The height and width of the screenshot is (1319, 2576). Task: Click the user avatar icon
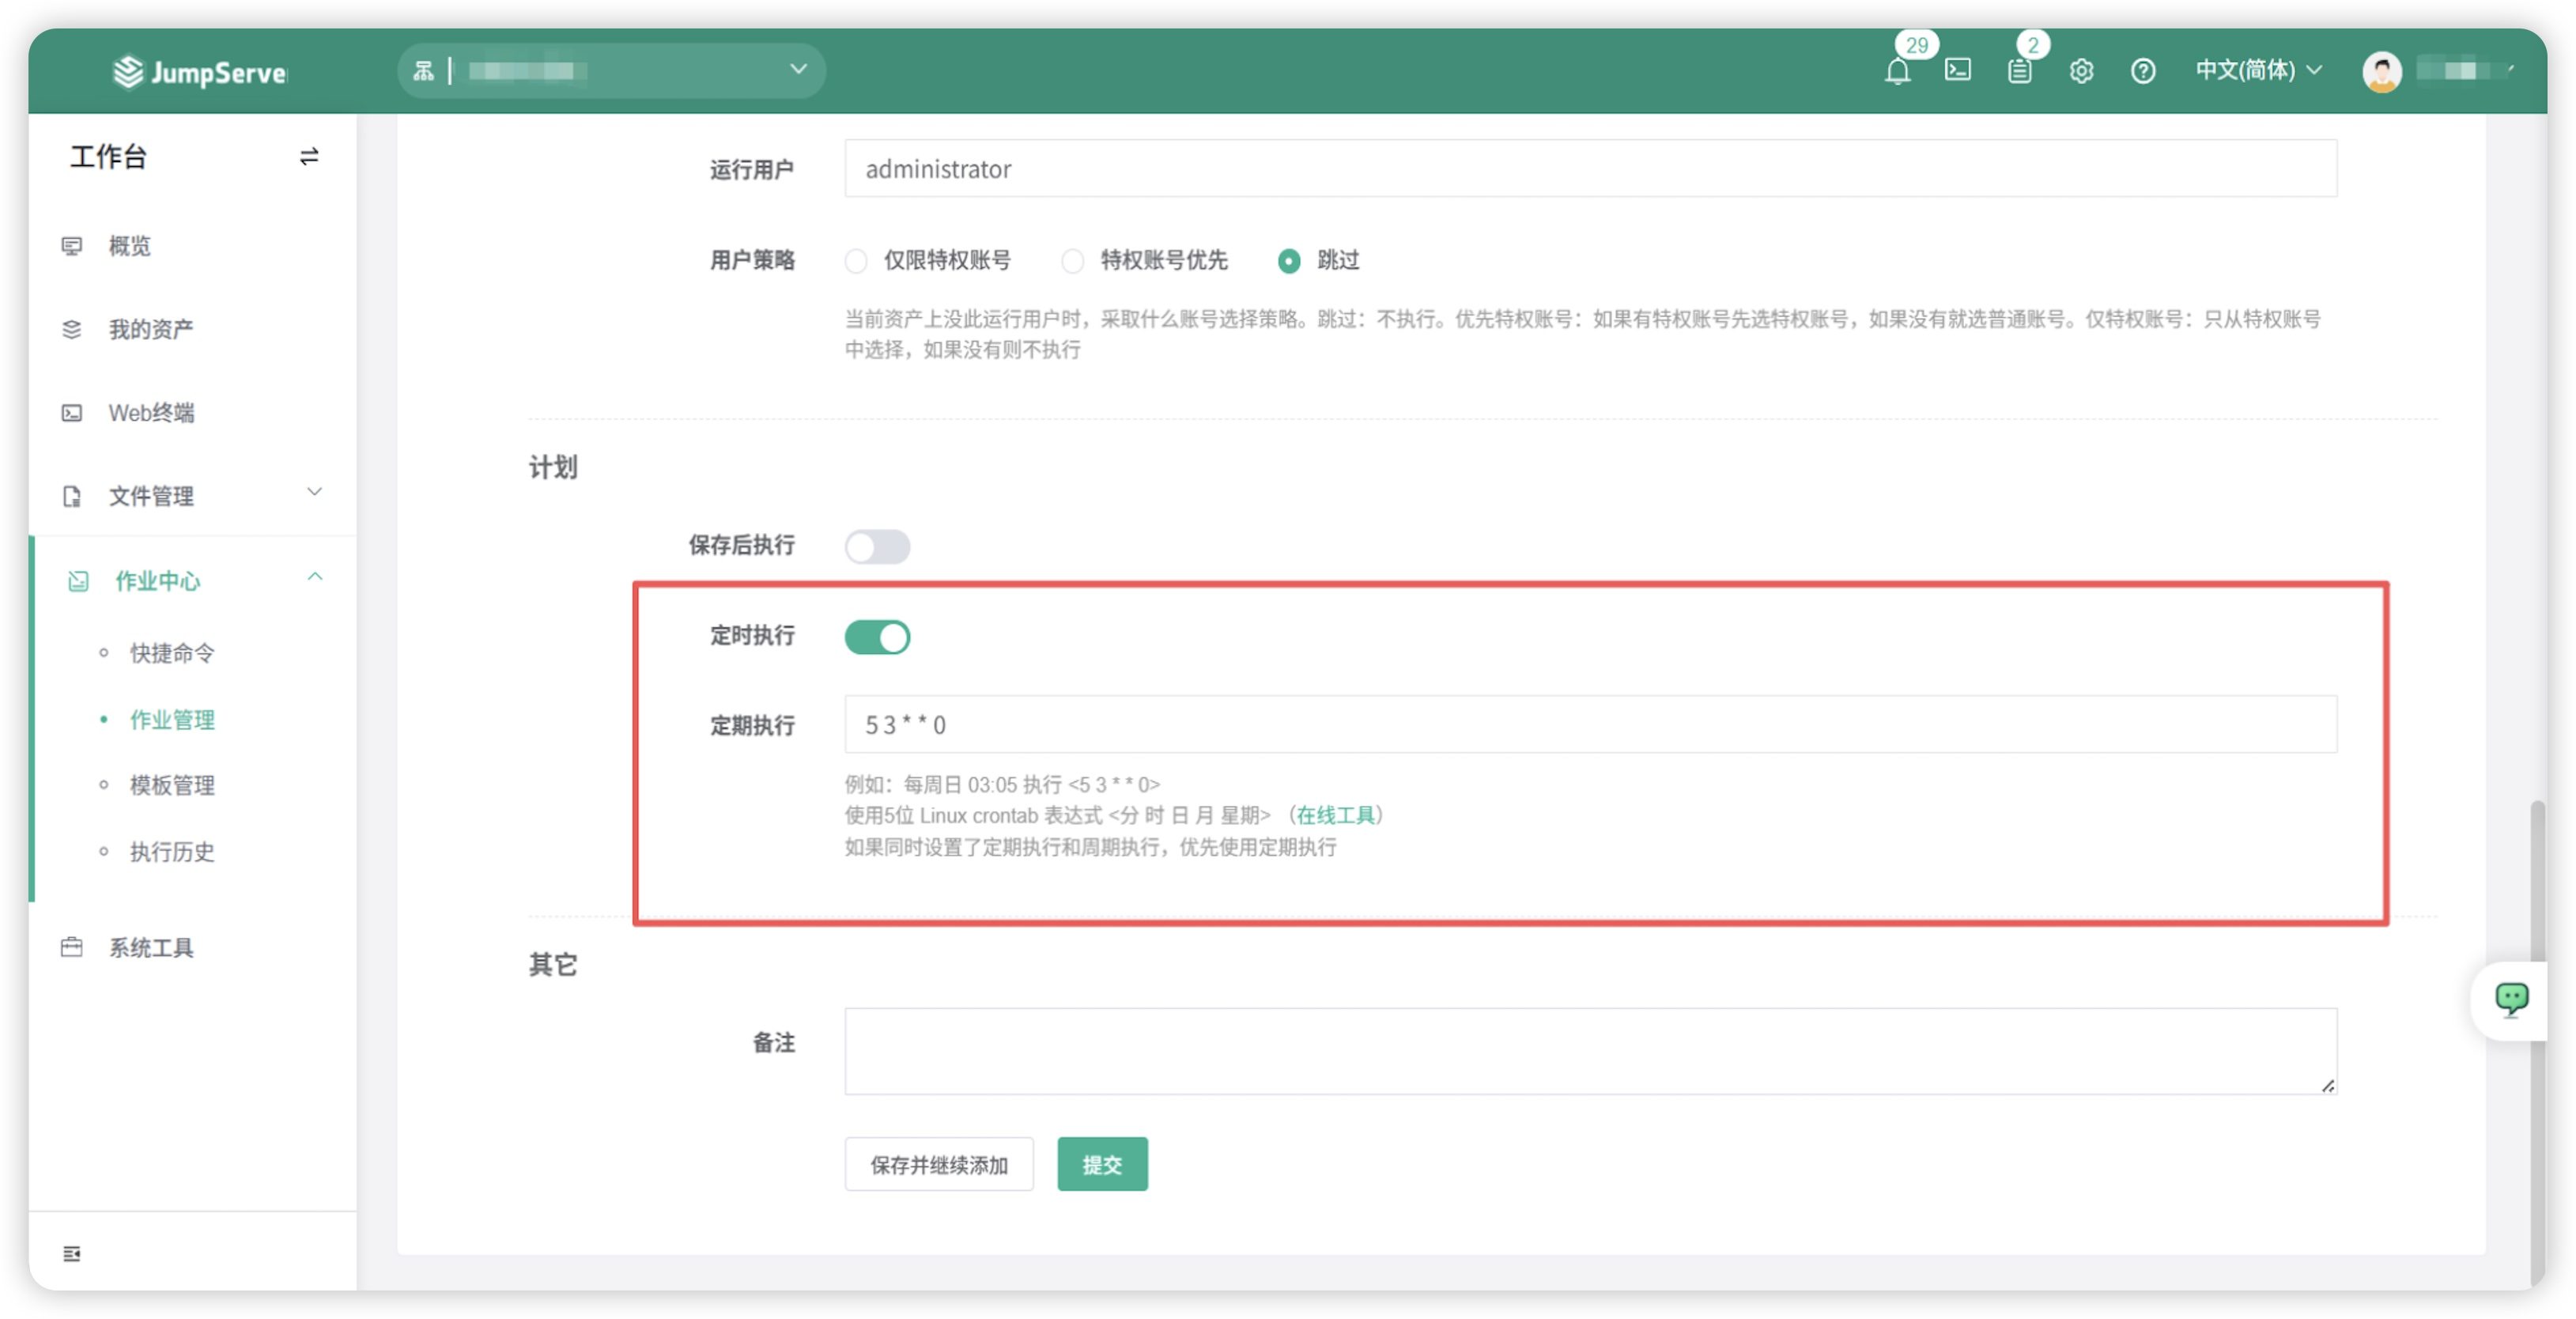point(2381,71)
